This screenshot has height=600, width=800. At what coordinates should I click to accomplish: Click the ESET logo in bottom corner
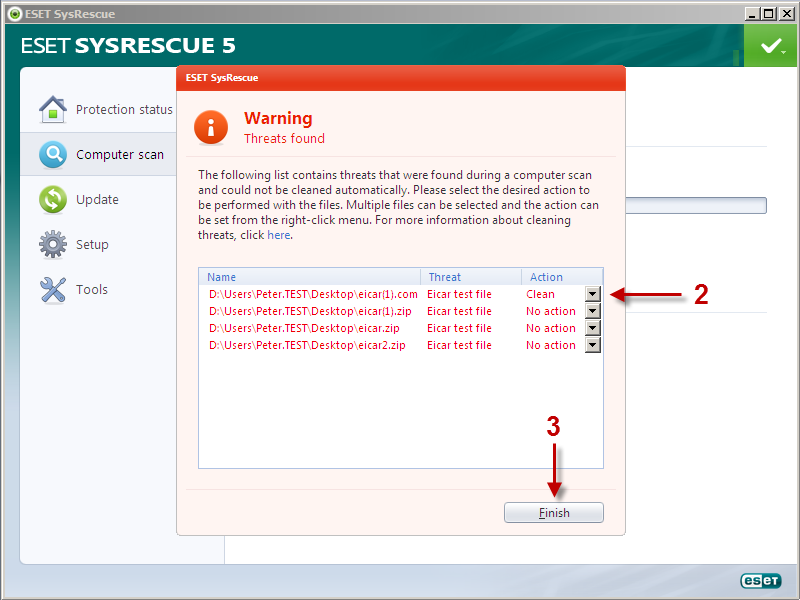[x=761, y=581]
